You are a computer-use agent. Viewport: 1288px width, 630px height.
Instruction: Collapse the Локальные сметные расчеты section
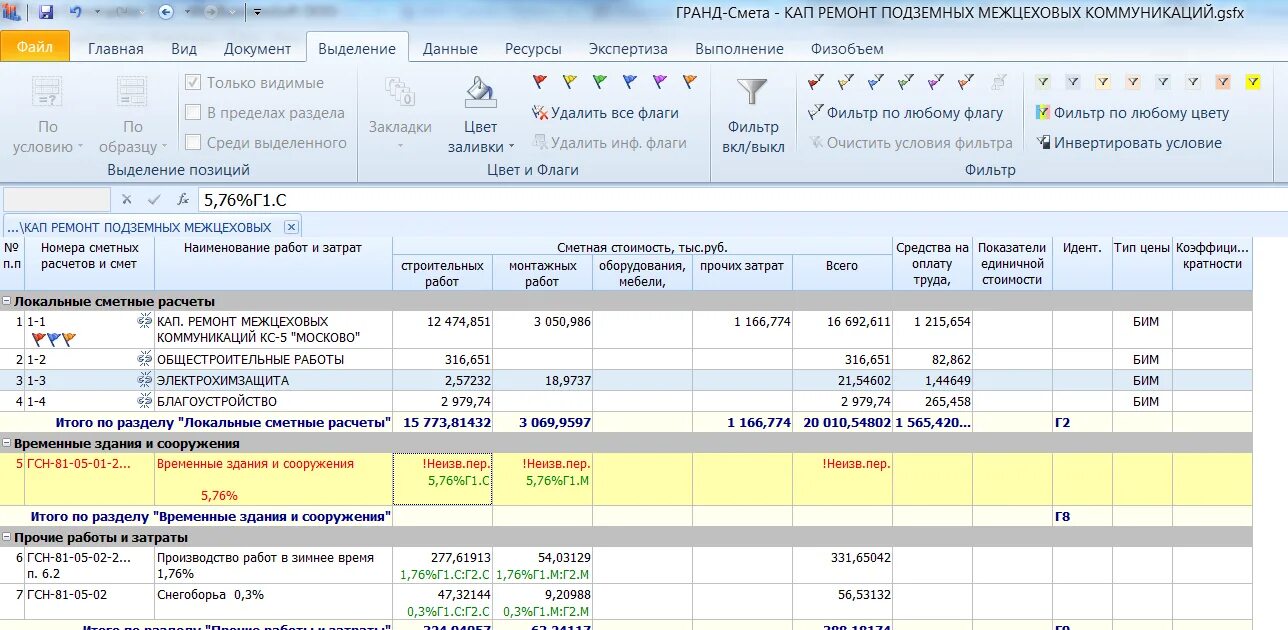click(x=6, y=301)
